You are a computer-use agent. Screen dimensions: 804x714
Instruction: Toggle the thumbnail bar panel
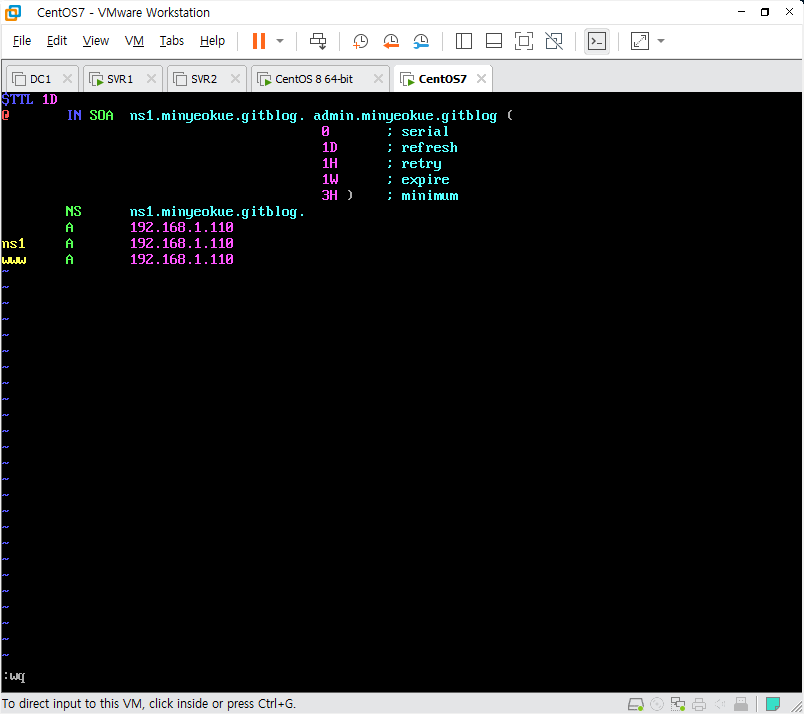[494, 41]
